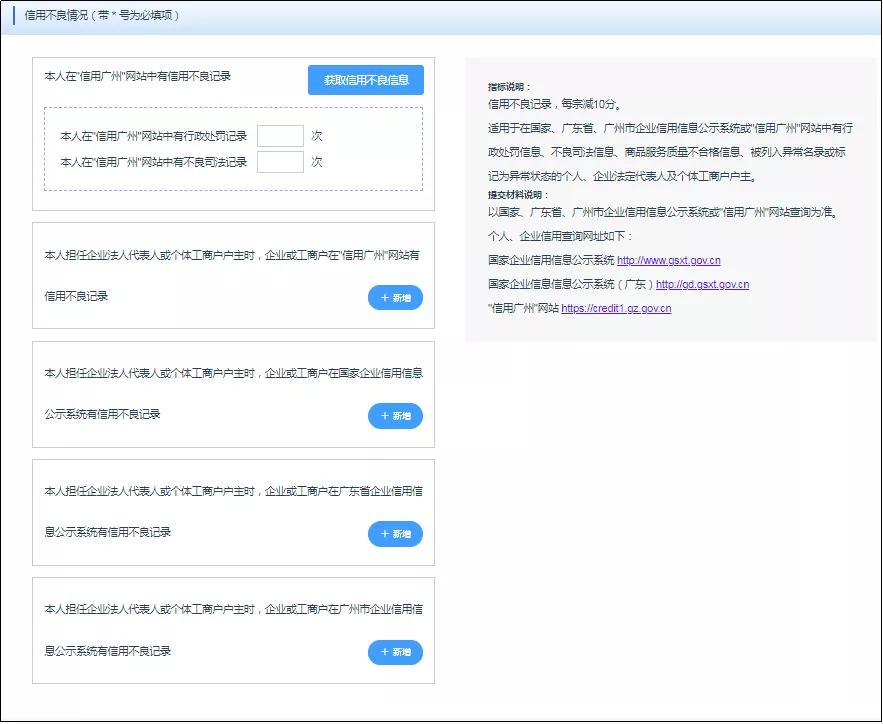The image size is (883, 724).
Task: Click the first 新增 button for Credit Guangzhou records
Action: tap(395, 297)
